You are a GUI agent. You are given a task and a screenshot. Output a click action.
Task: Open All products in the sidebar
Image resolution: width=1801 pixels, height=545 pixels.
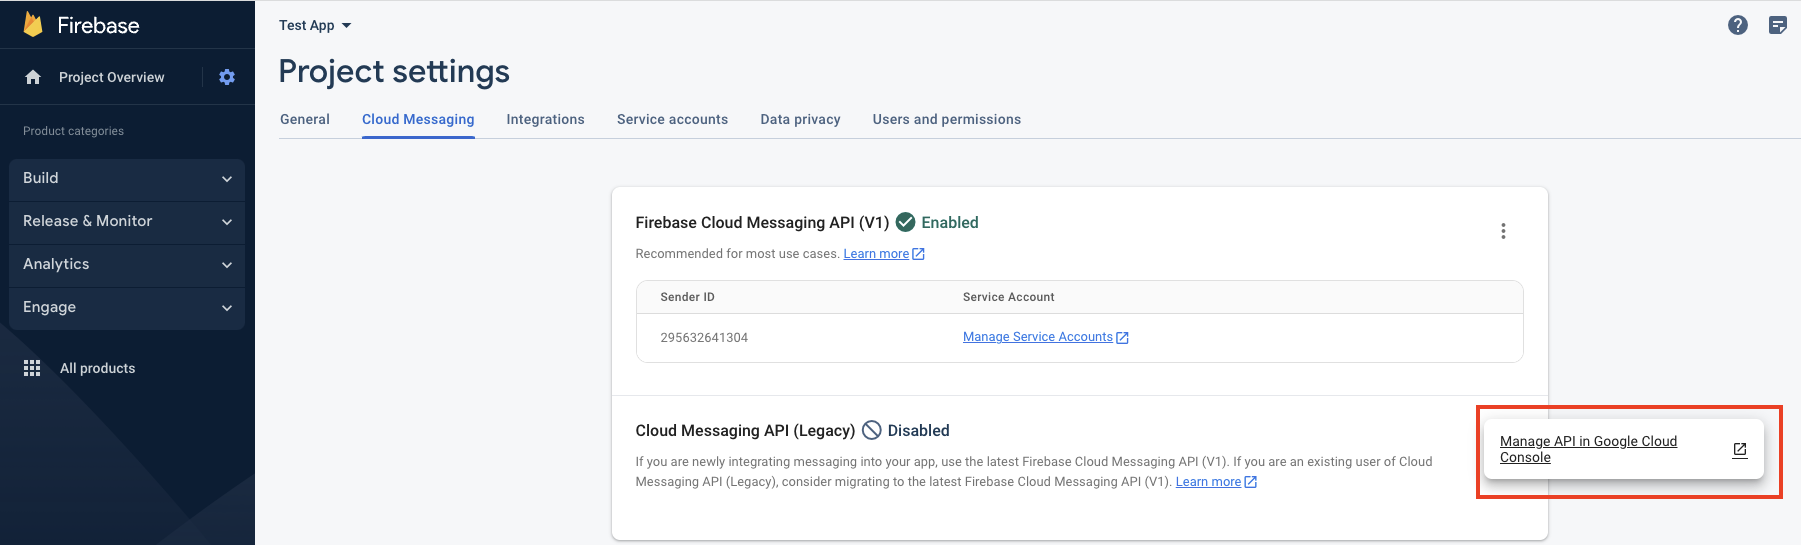(97, 368)
